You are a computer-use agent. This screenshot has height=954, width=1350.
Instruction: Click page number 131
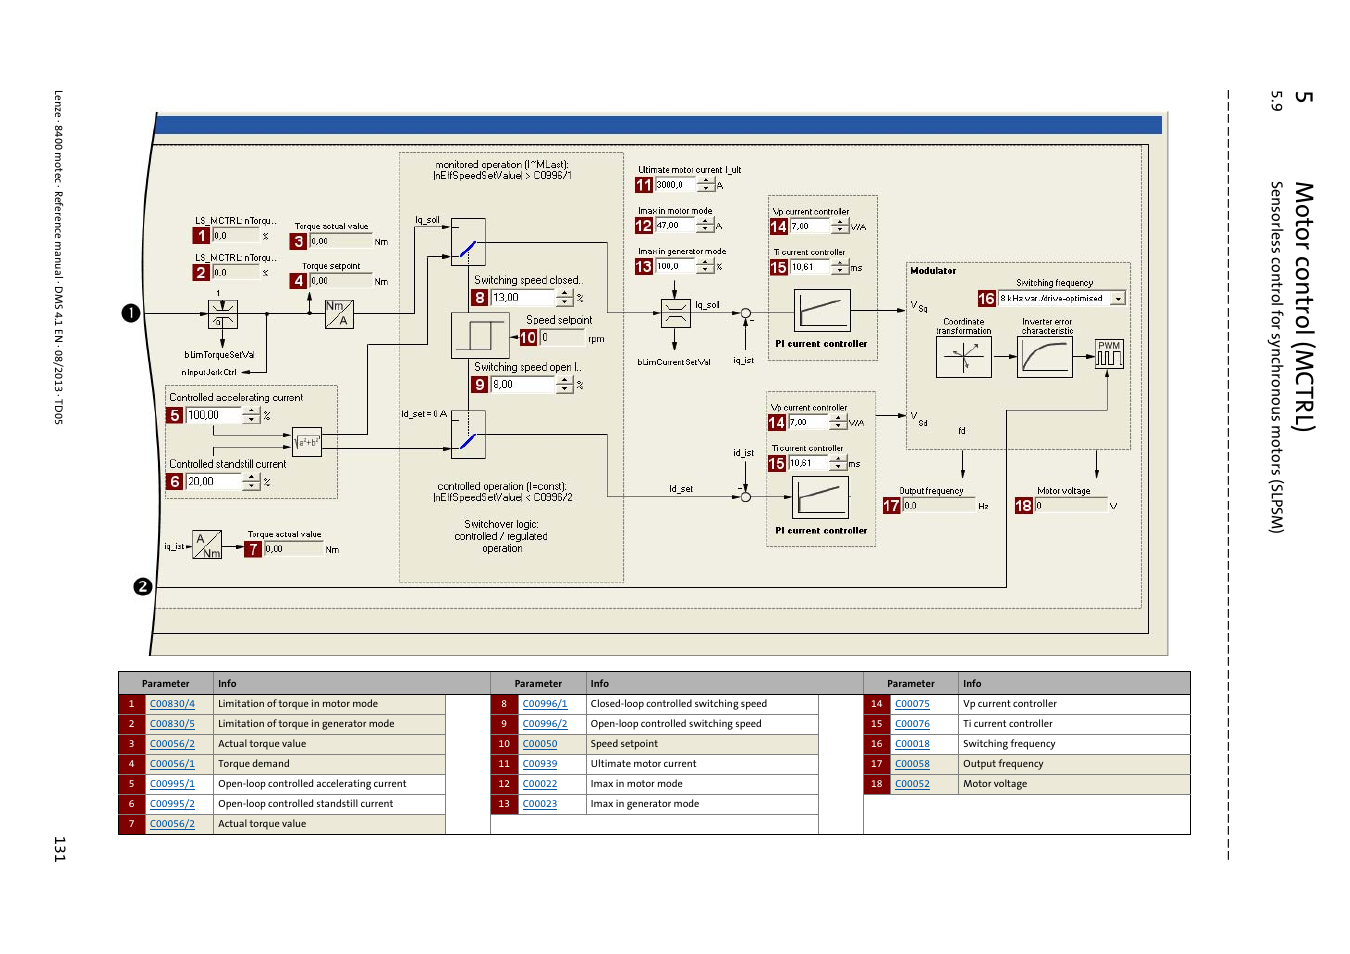click(x=59, y=849)
